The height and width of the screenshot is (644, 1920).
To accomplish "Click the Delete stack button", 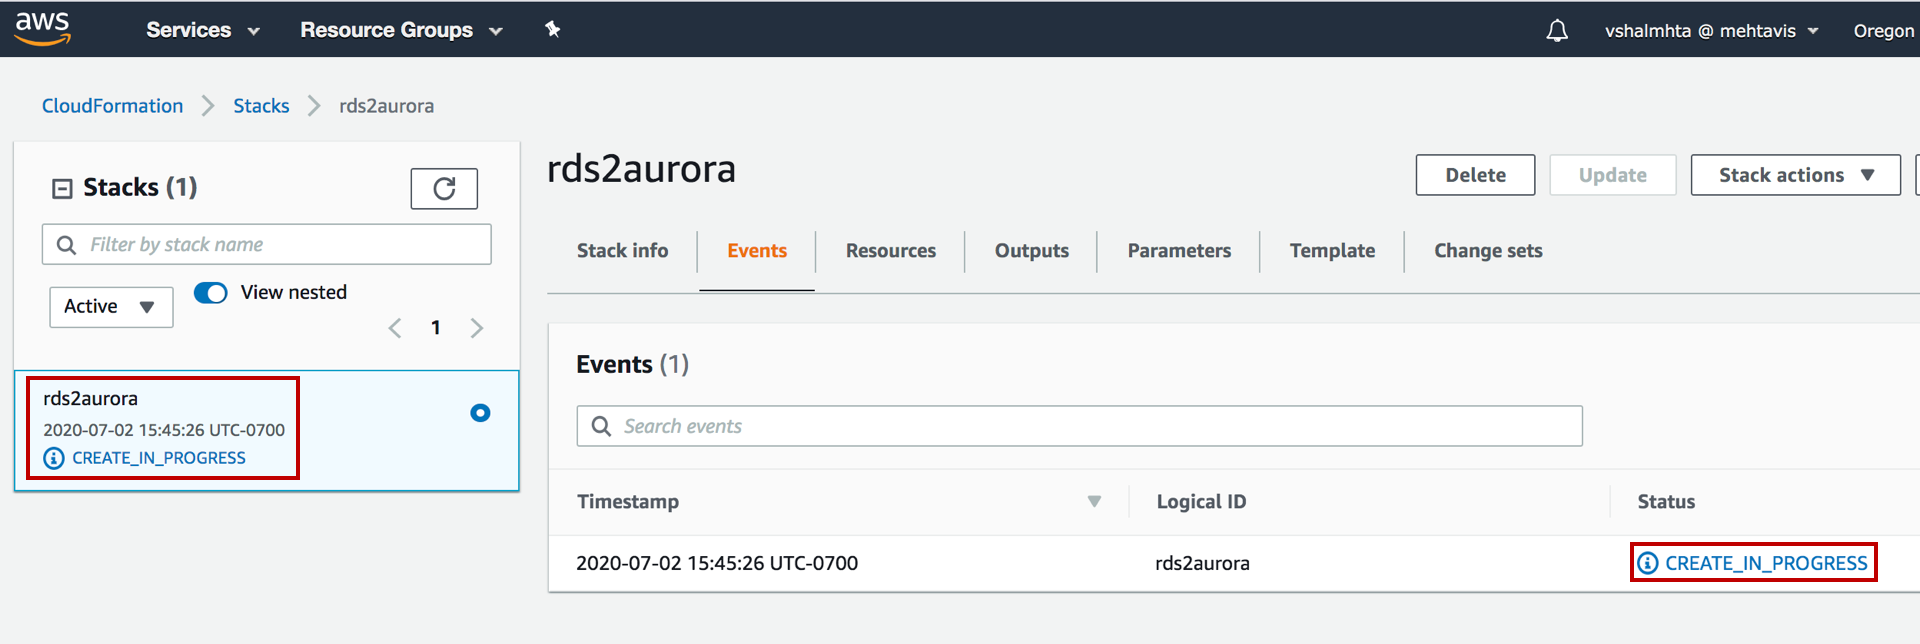I will pos(1475,175).
